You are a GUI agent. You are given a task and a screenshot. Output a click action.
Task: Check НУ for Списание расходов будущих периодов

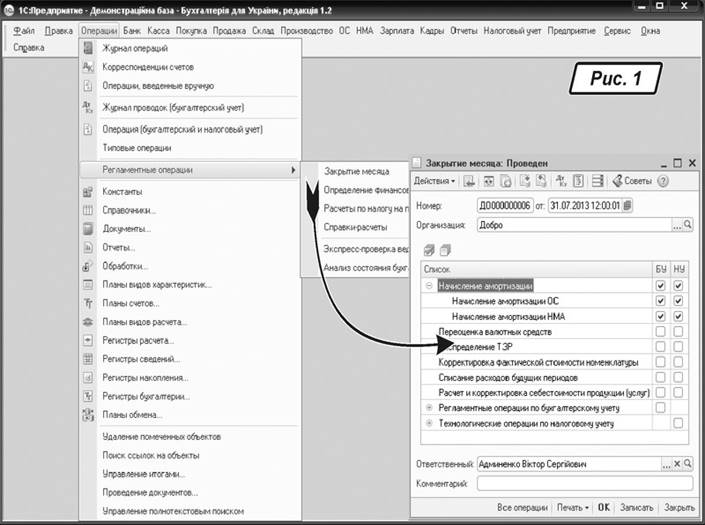pos(678,378)
